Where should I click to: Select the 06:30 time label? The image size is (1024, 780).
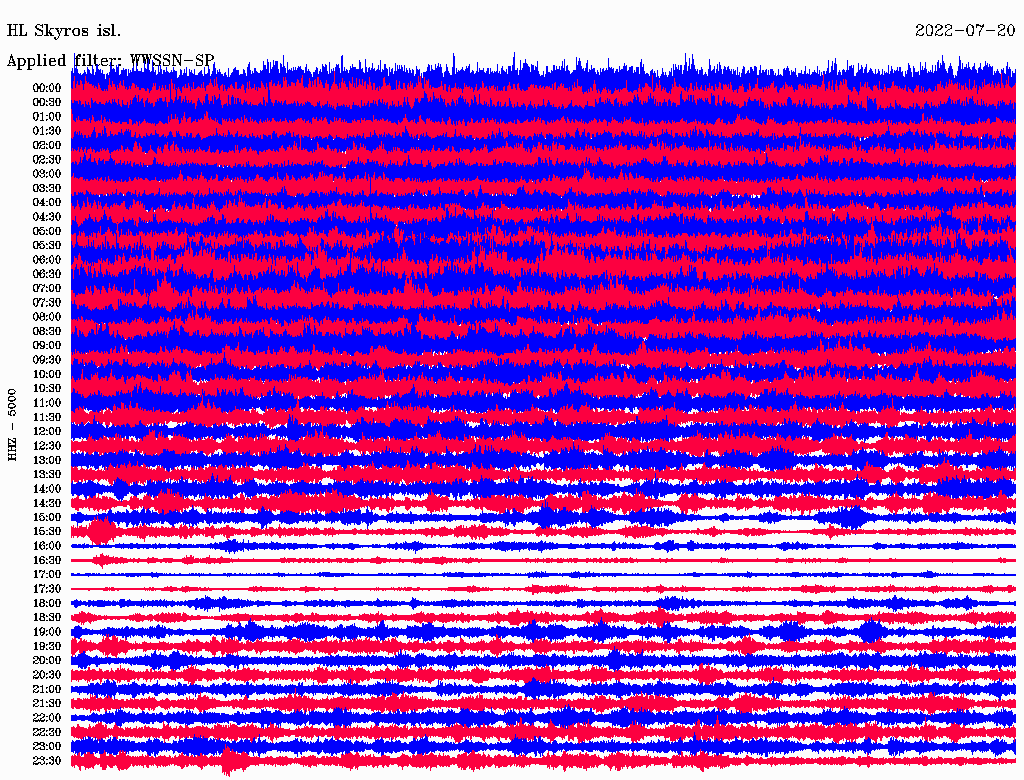(47, 274)
